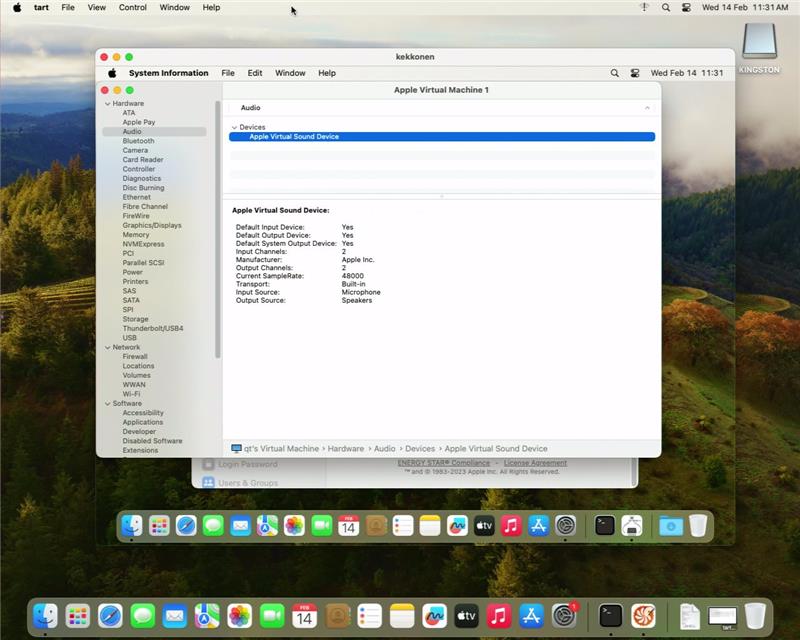
Task: Open Music in the host Dock
Action: click(x=499, y=616)
